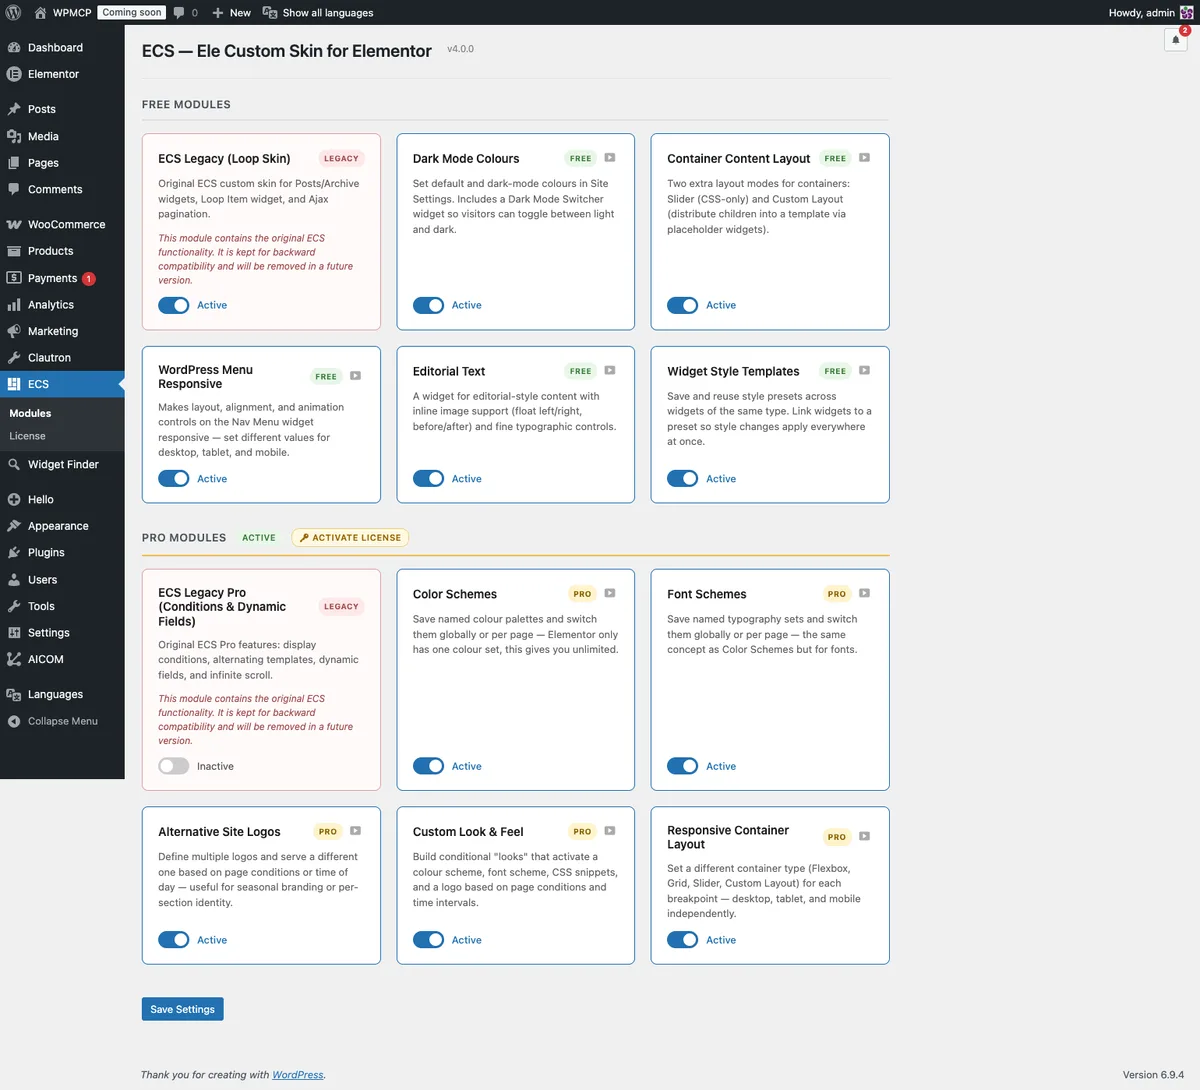
Task: Open Tools menu link
Action: click(x=62, y=606)
